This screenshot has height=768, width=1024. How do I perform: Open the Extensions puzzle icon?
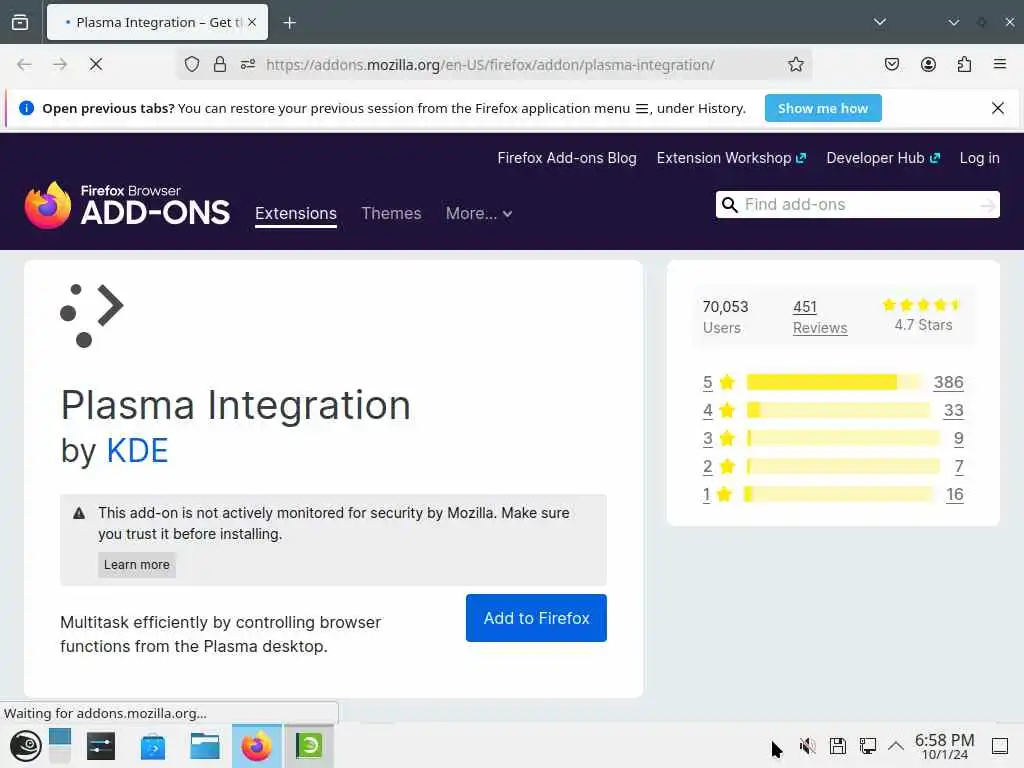tap(964, 64)
